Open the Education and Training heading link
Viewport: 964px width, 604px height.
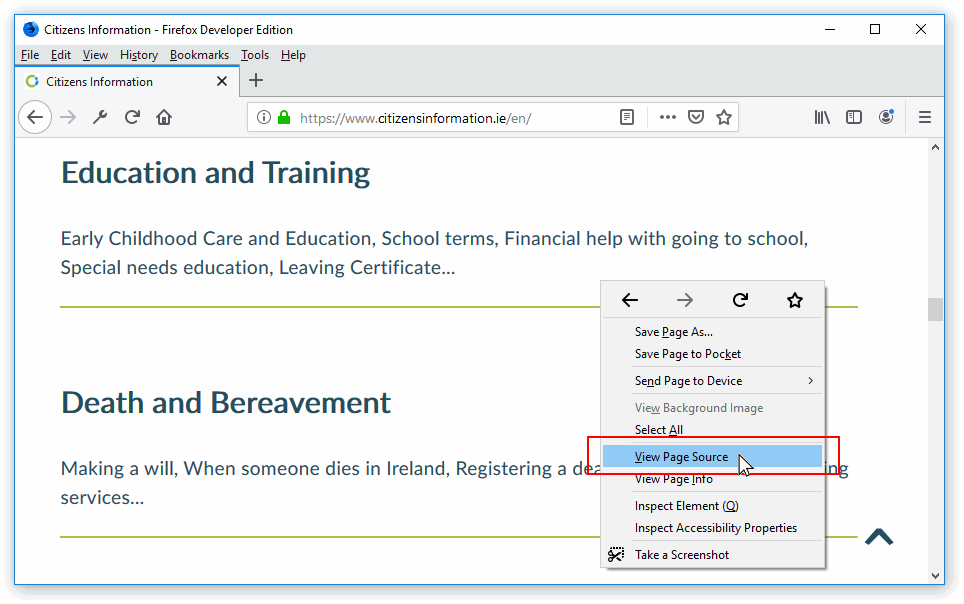point(215,173)
